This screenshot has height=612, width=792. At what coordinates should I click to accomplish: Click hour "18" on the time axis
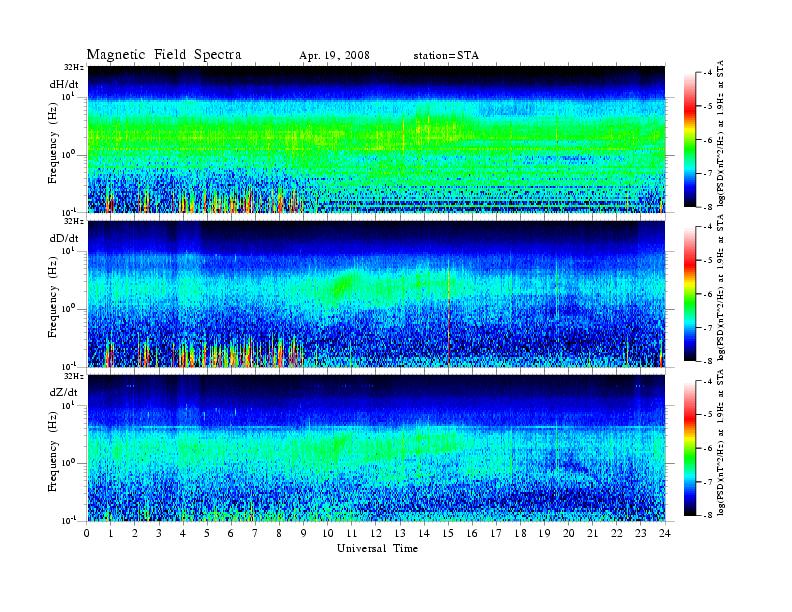pyautogui.click(x=521, y=533)
